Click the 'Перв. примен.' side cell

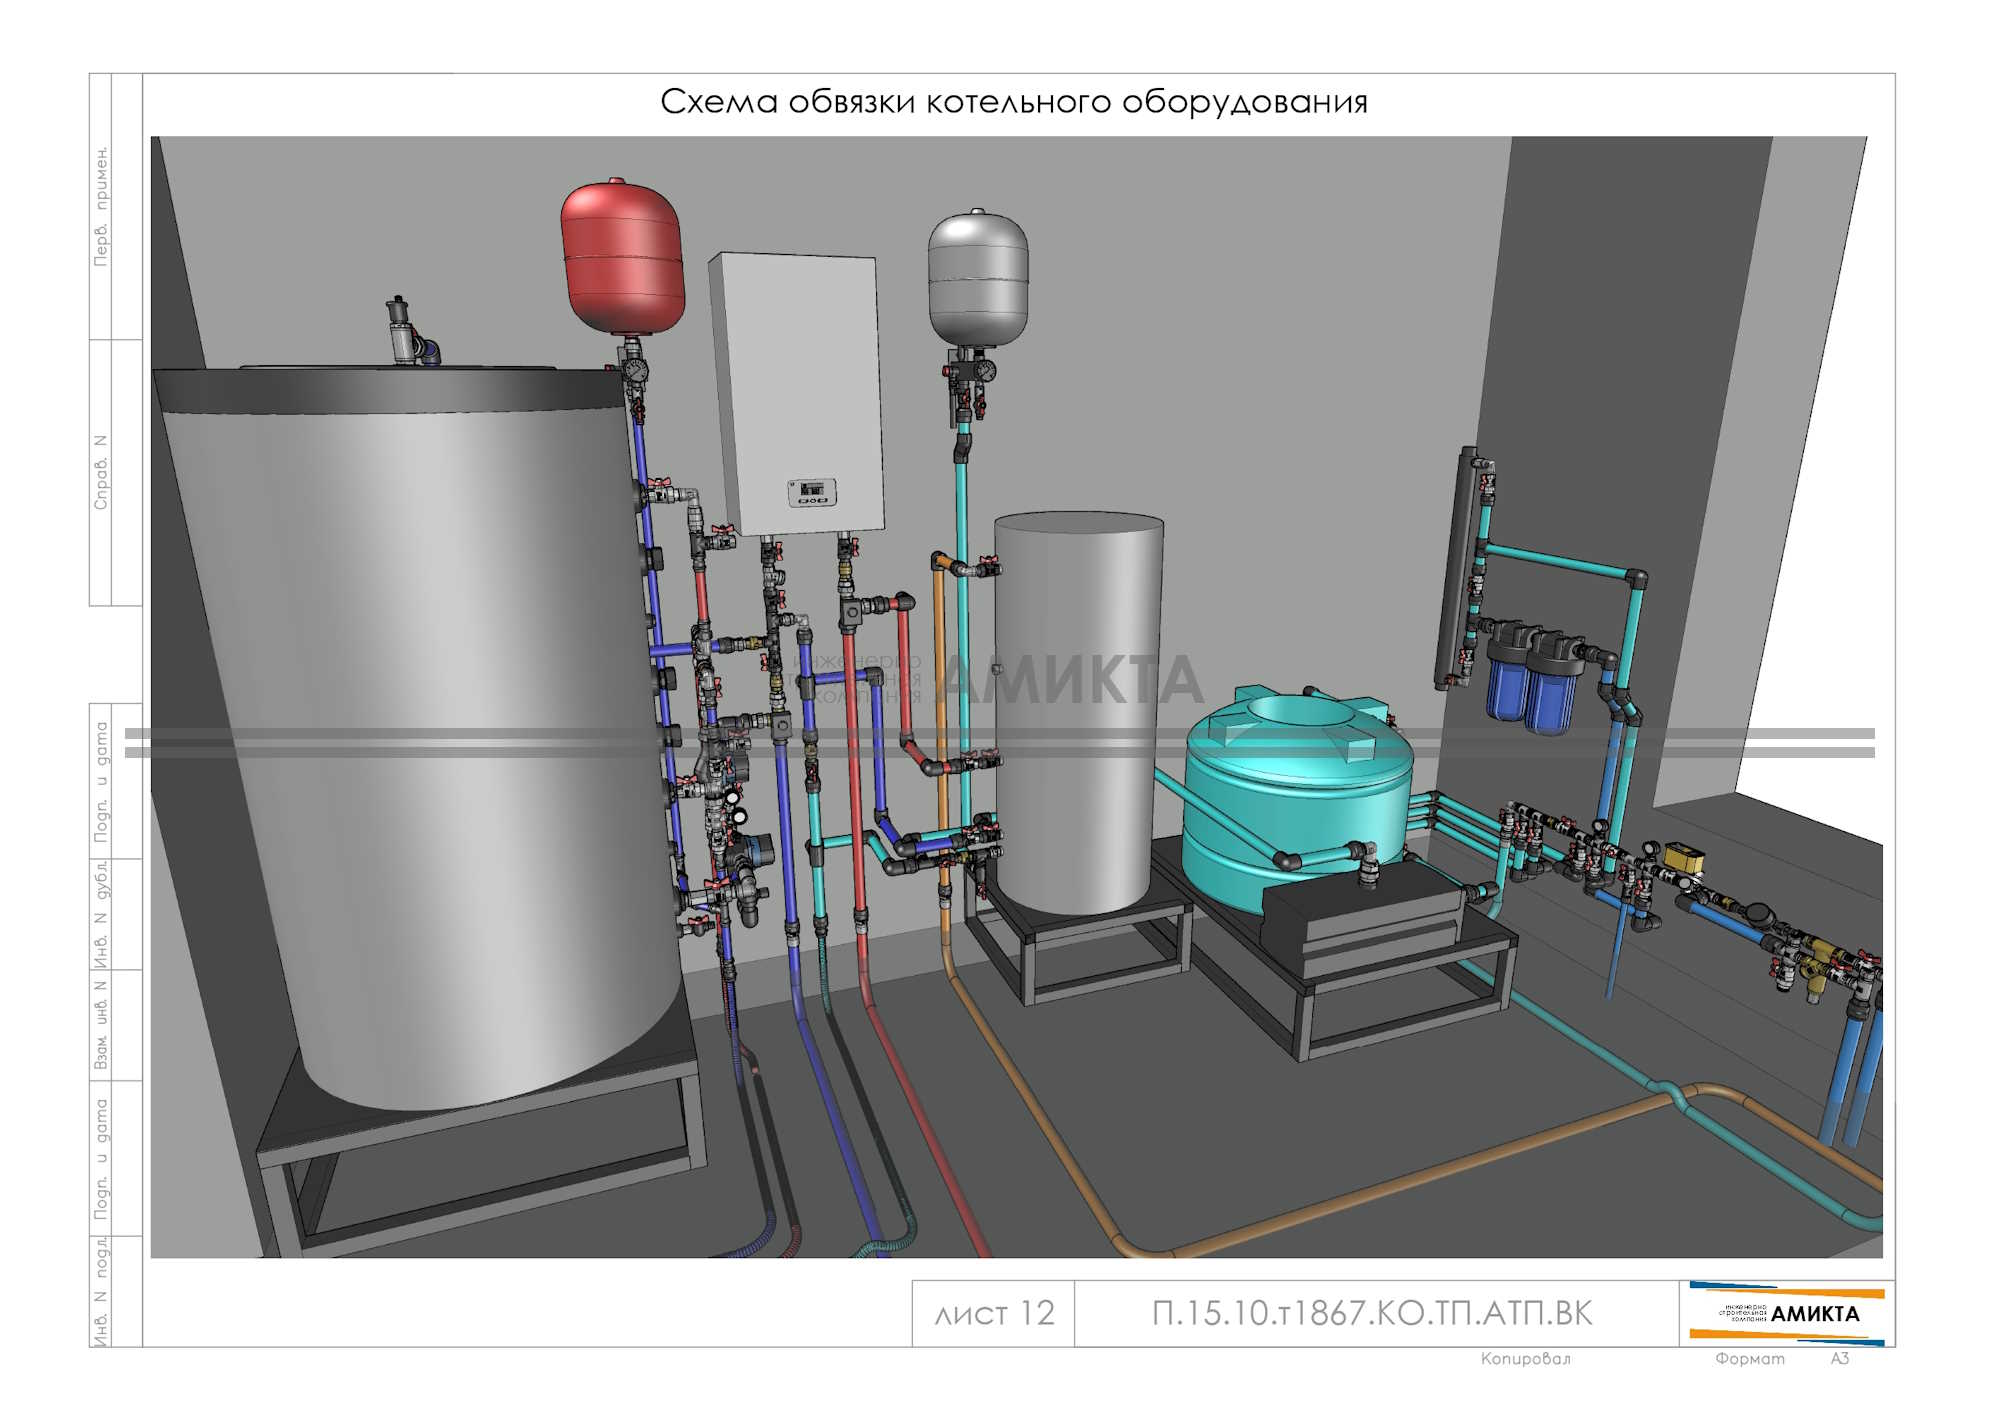(101, 206)
